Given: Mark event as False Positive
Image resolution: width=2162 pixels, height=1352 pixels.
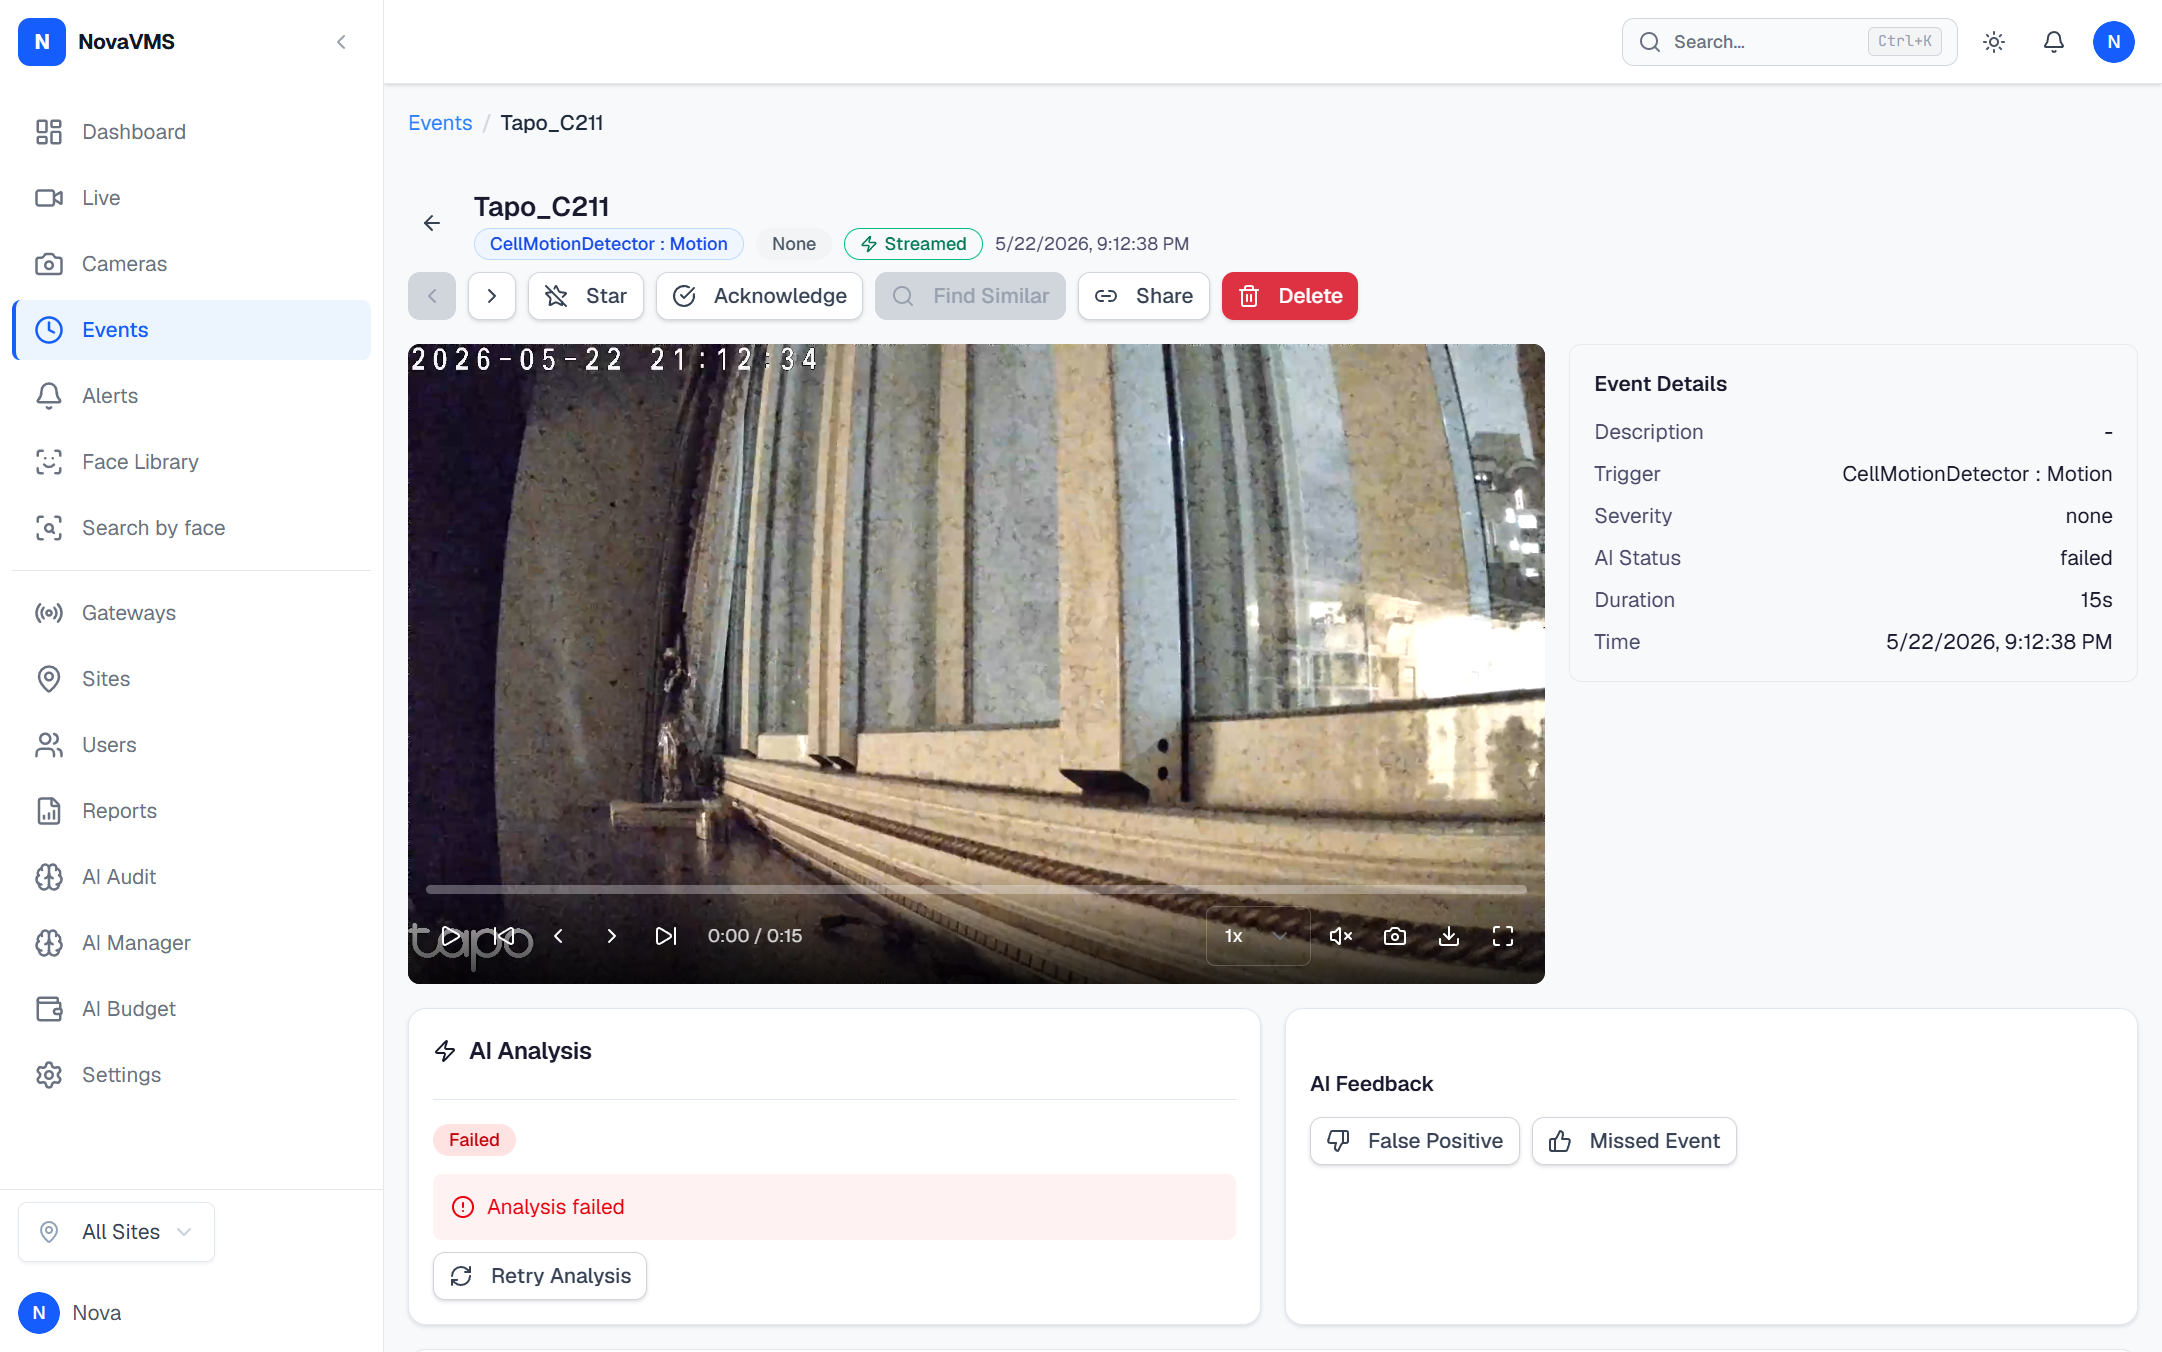Looking at the screenshot, I should click(x=1415, y=1141).
